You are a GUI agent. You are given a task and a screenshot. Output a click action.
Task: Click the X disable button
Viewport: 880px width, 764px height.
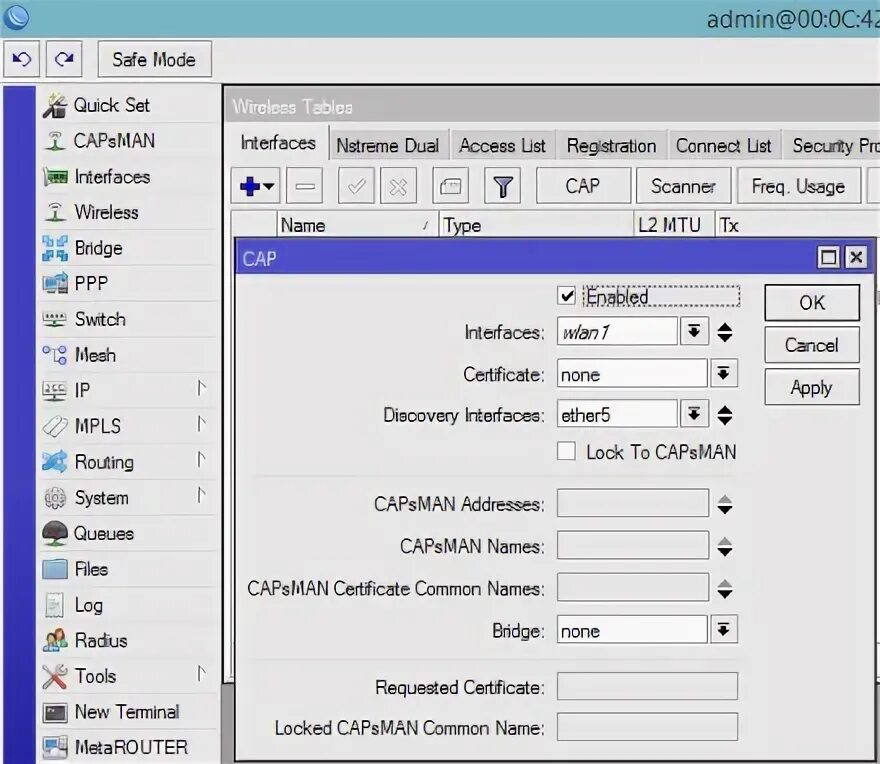(398, 186)
